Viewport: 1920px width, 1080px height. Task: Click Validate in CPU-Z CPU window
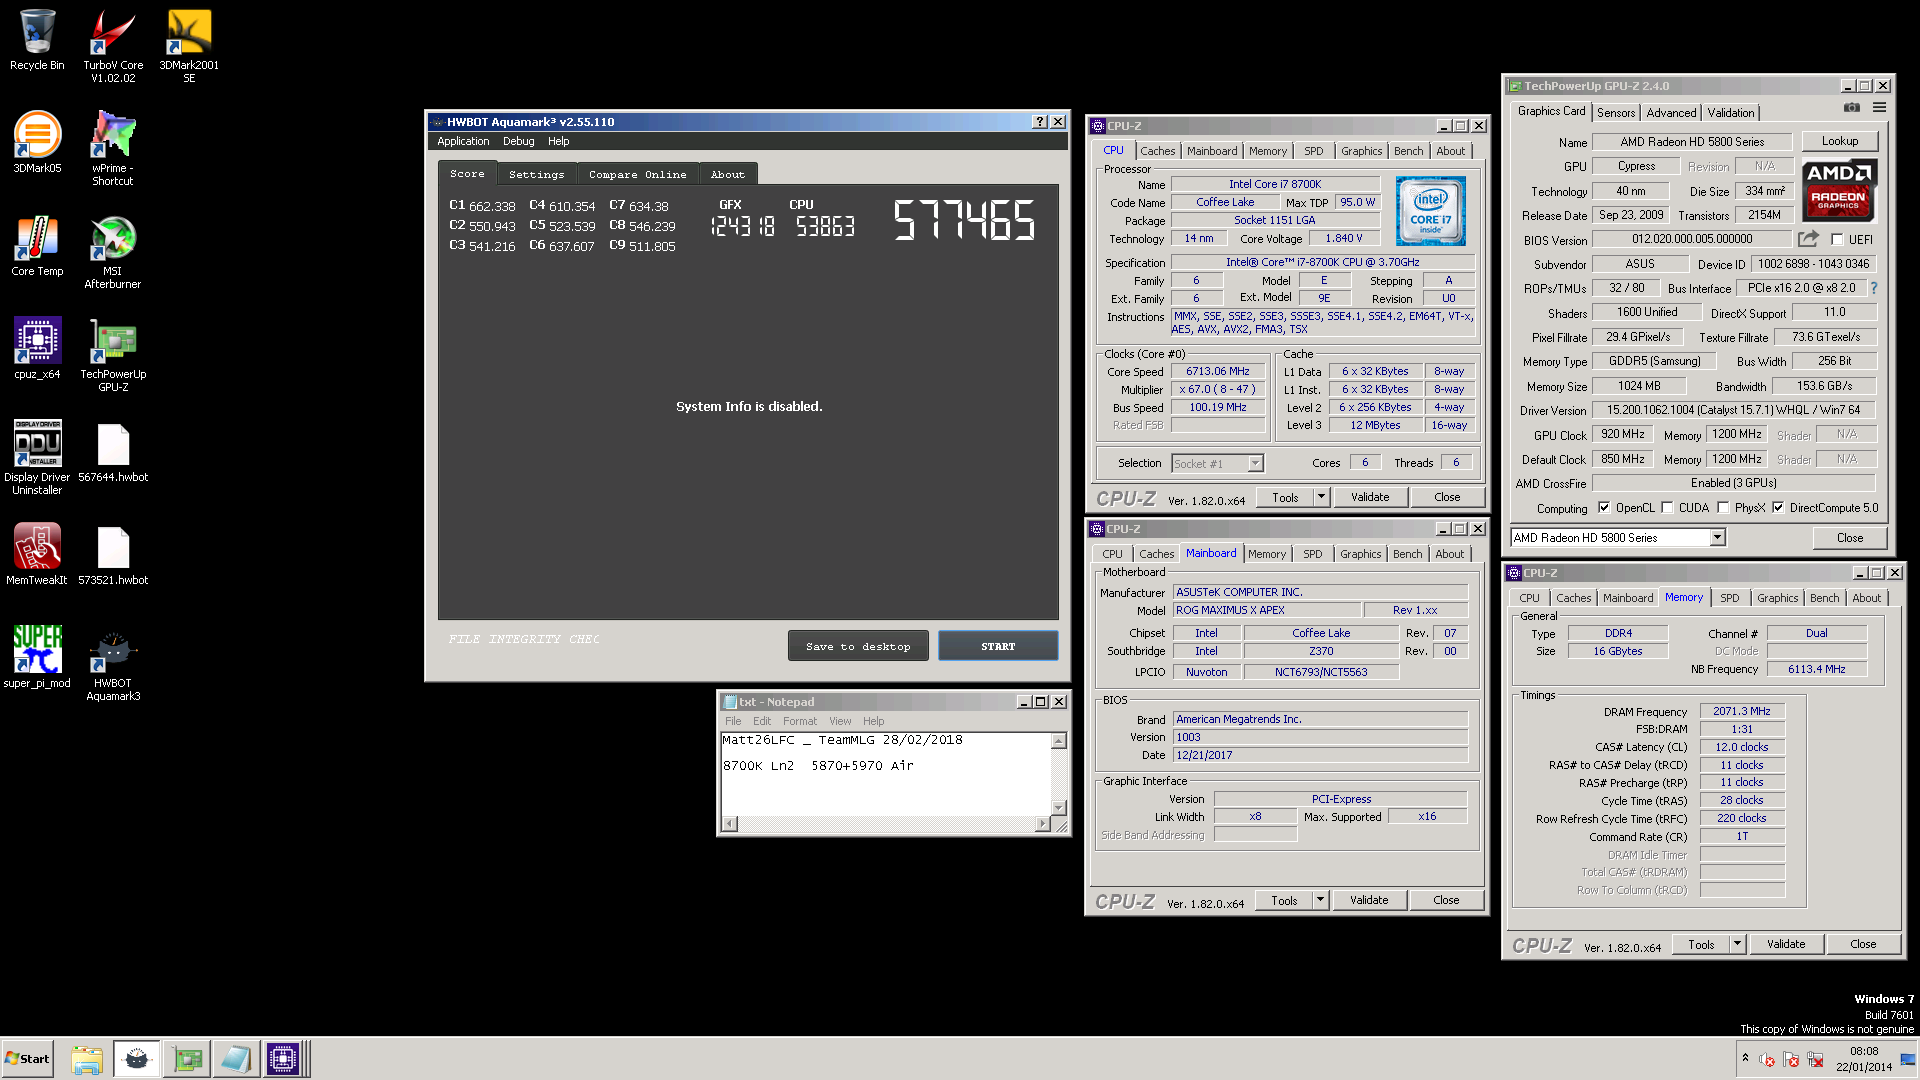point(1370,497)
